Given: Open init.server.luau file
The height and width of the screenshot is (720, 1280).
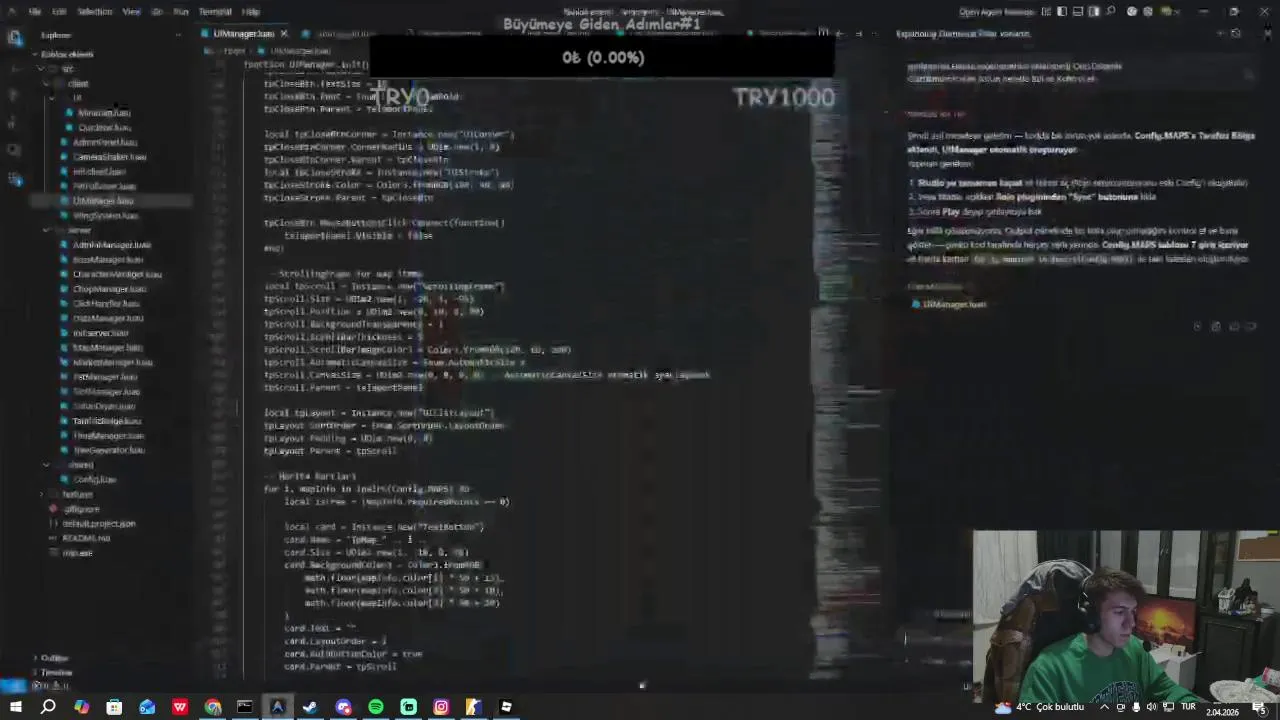Looking at the screenshot, I should [x=100, y=333].
